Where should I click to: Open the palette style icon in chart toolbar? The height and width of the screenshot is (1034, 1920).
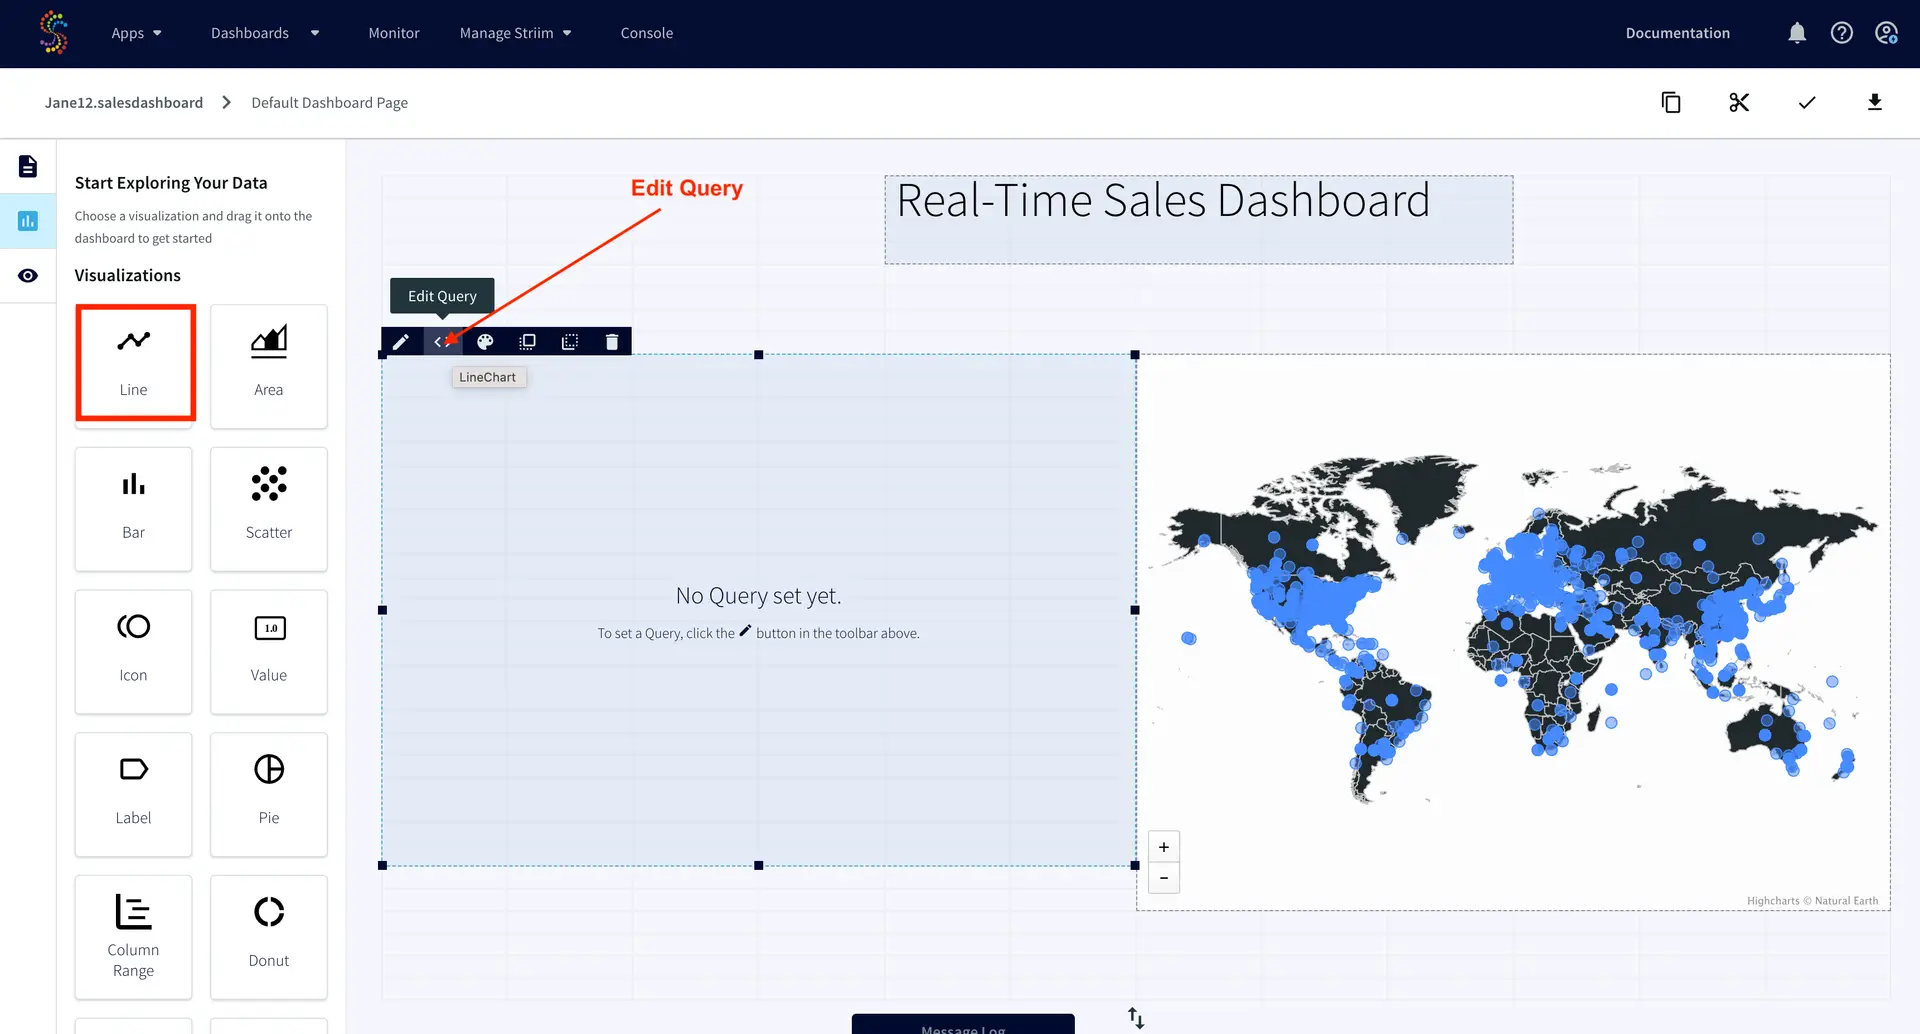[x=485, y=342]
